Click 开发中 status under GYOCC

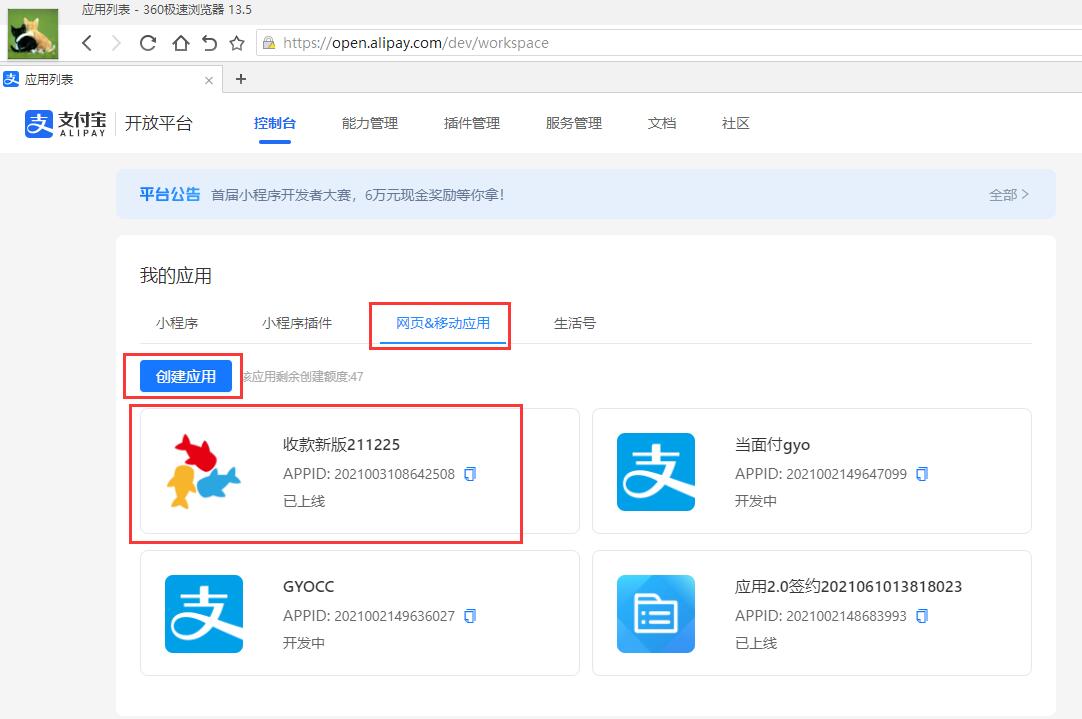(304, 643)
